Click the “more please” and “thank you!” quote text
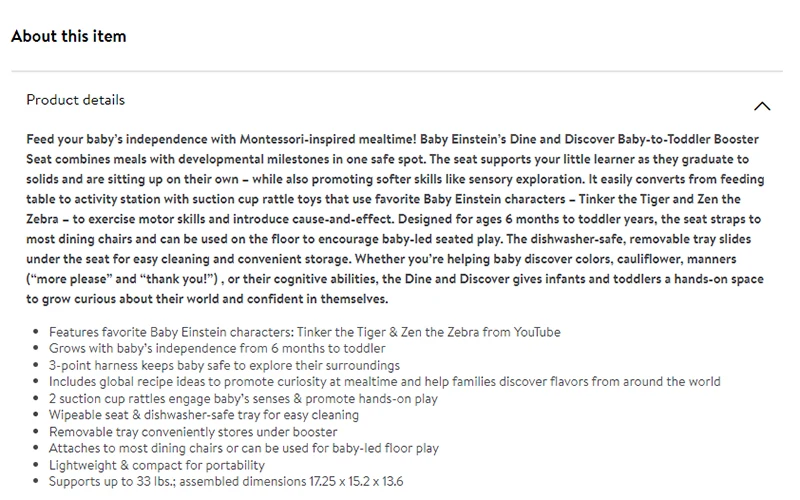The height and width of the screenshot is (500, 800). (122, 279)
